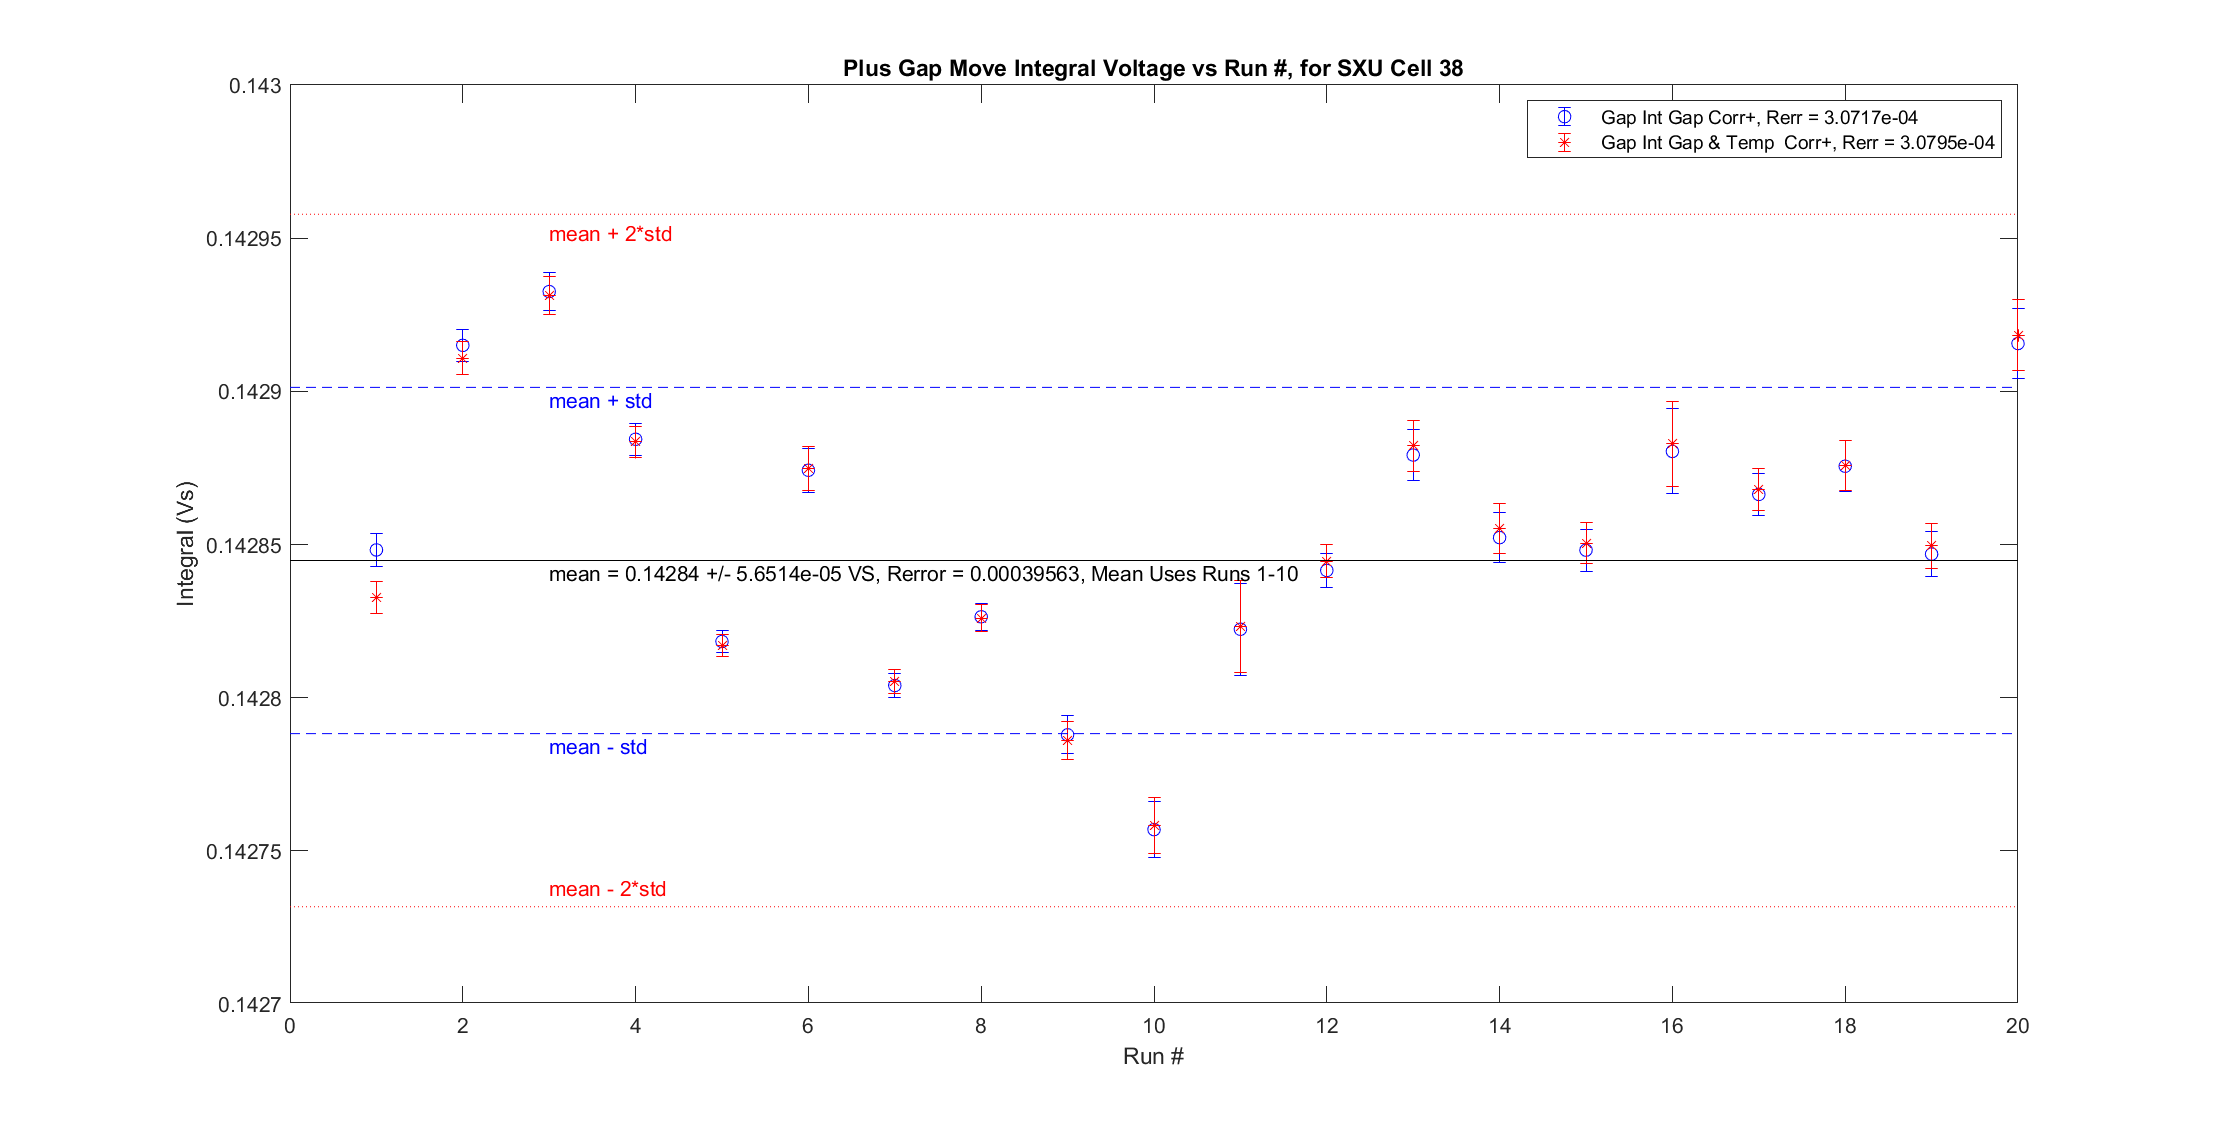Screen dimensions: 2230x1128
Task: Click the red asterisk marker in the legend
Action: point(1564,143)
